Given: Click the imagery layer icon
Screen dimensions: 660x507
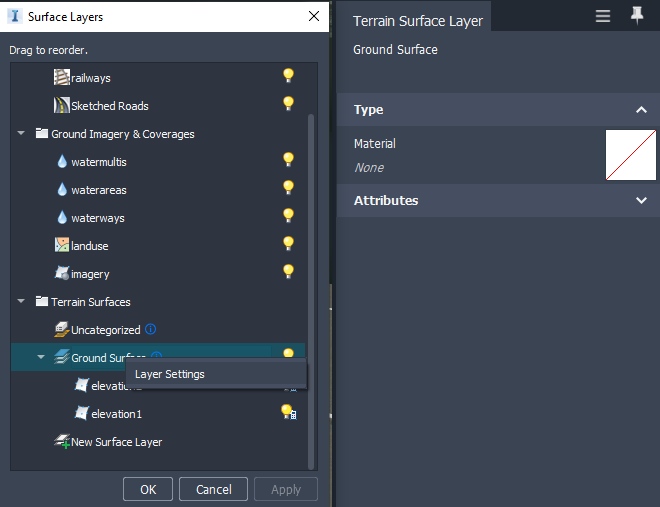Looking at the screenshot, I should [x=62, y=274].
